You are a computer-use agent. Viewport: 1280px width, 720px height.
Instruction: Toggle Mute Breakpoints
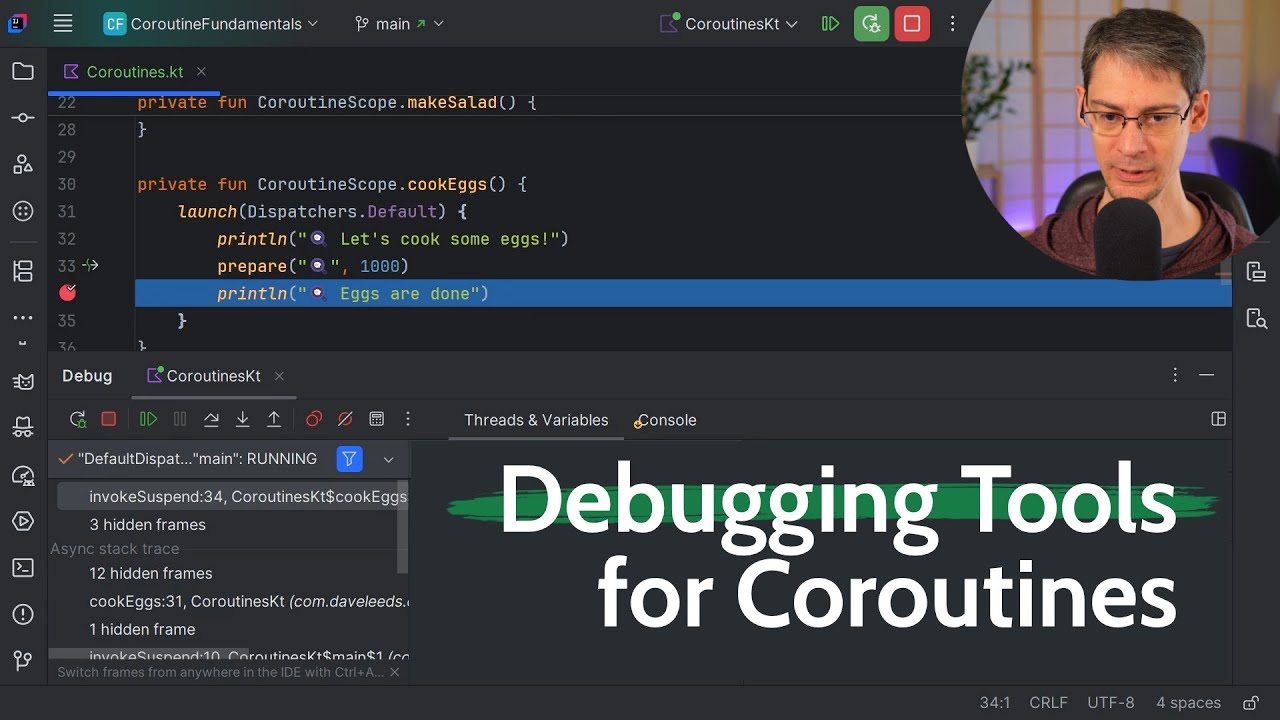(x=345, y=419)
